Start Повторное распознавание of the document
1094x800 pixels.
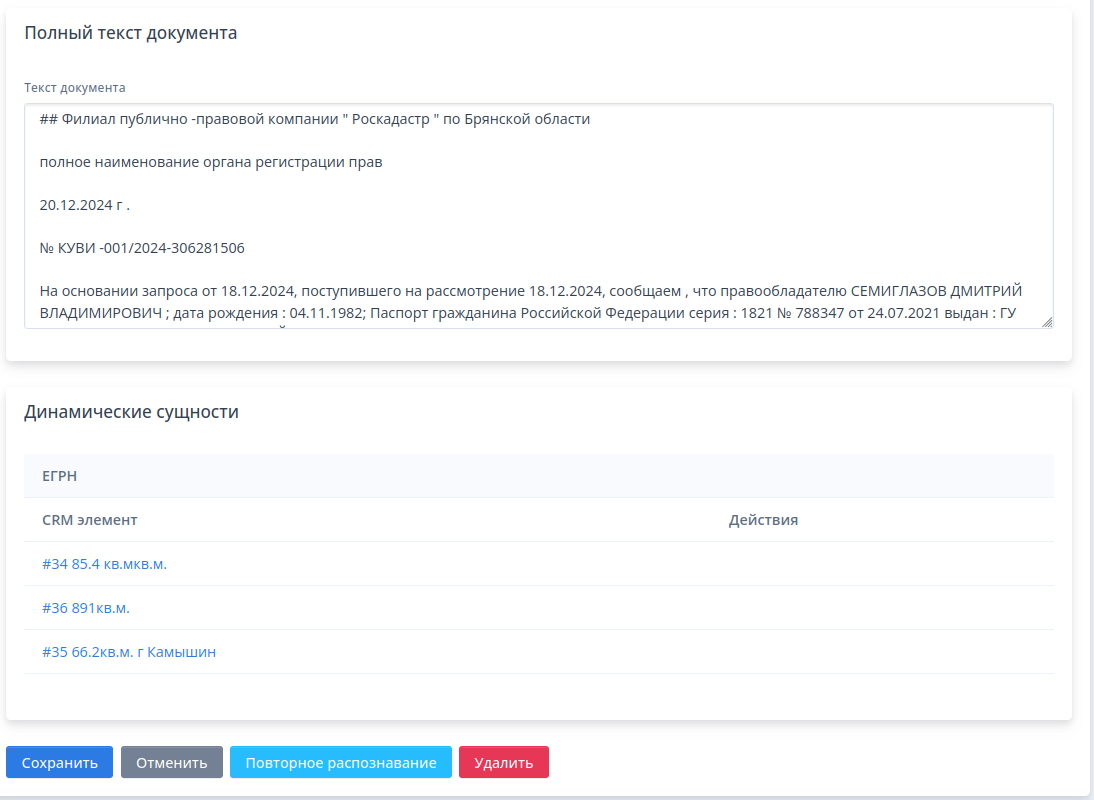point(340,762)
